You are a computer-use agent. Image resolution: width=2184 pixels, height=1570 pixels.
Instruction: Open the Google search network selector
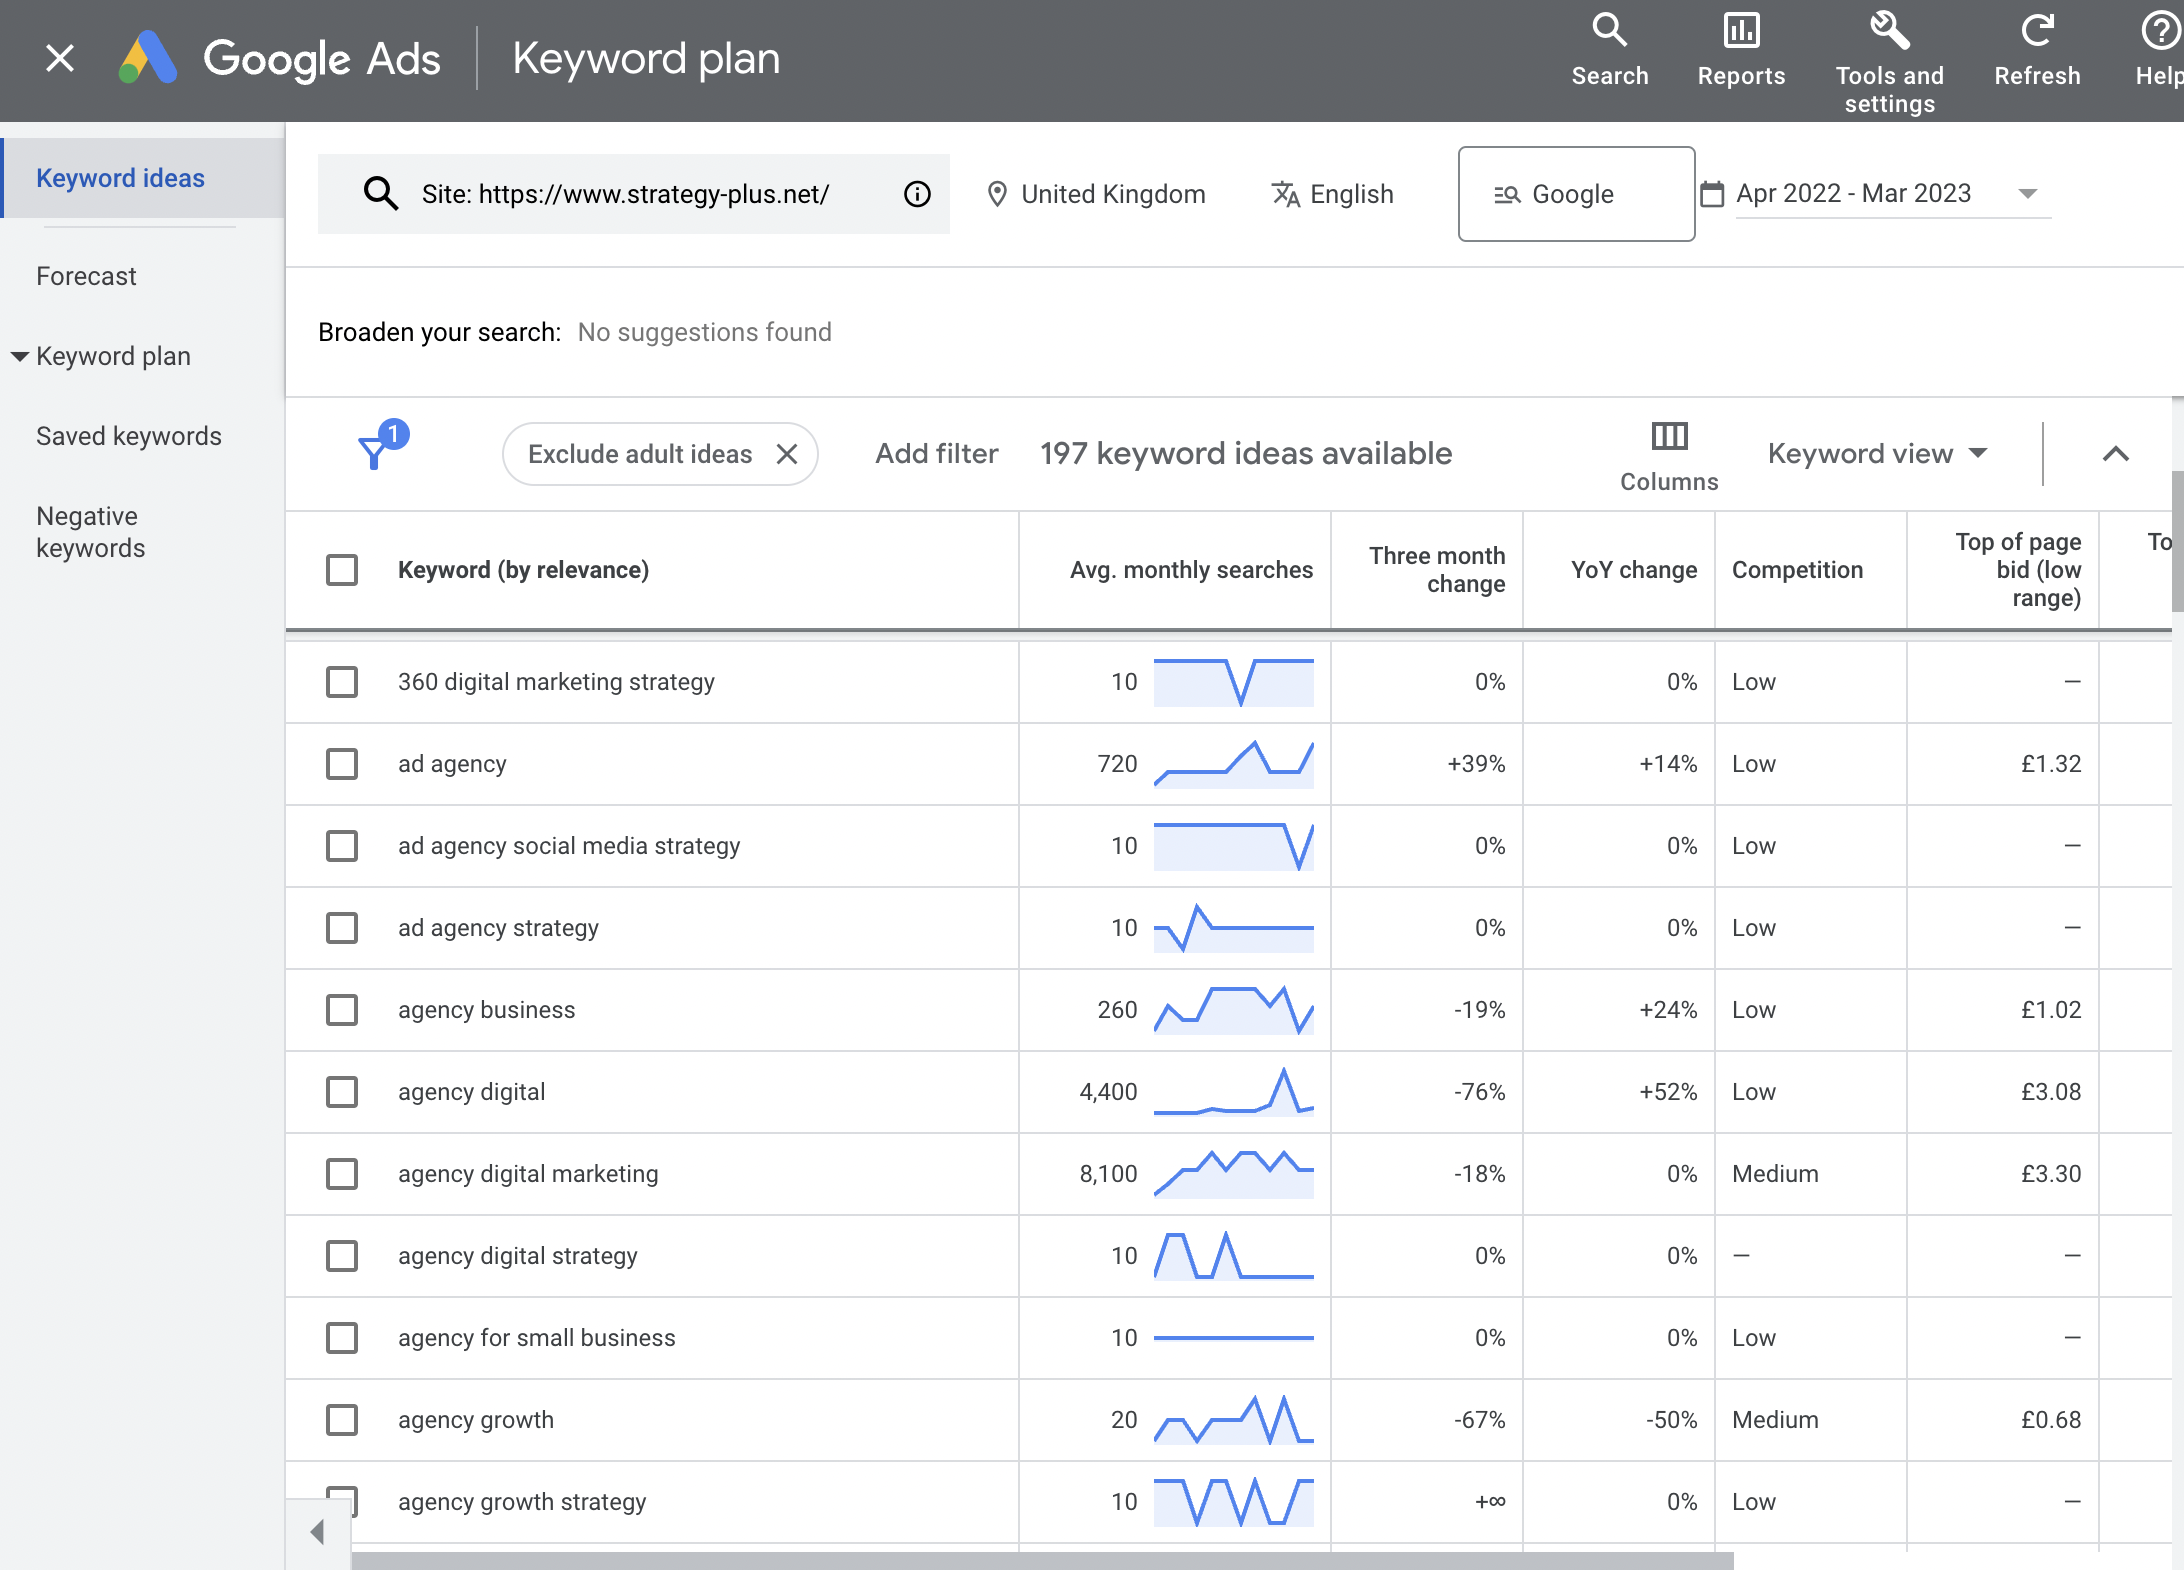pyautogui.click(x=1576, y=194)
